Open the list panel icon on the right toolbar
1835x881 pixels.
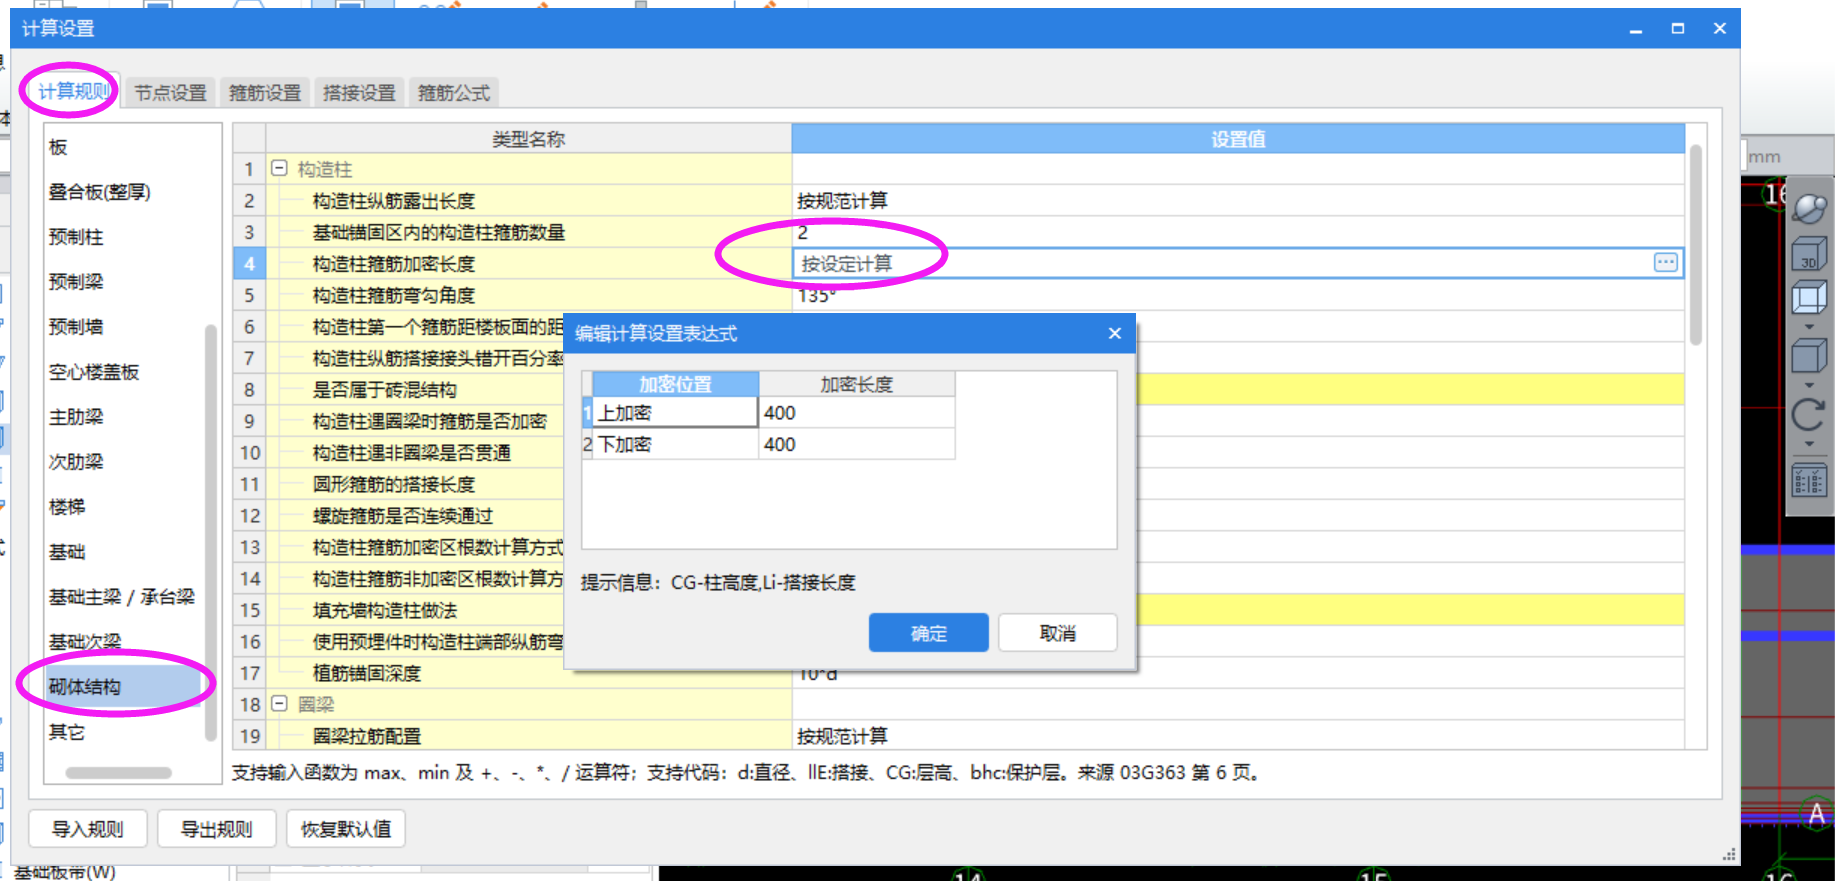coord(1809,480)
